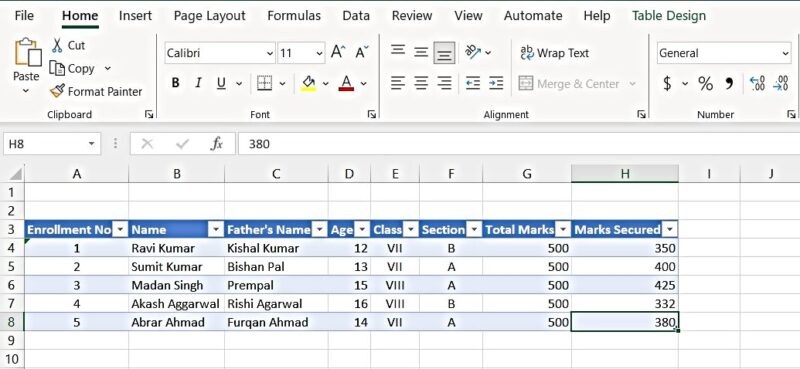The width and height of the screenshot is (800, 369).
Task: Align text to the left
Action: point(398,83)
